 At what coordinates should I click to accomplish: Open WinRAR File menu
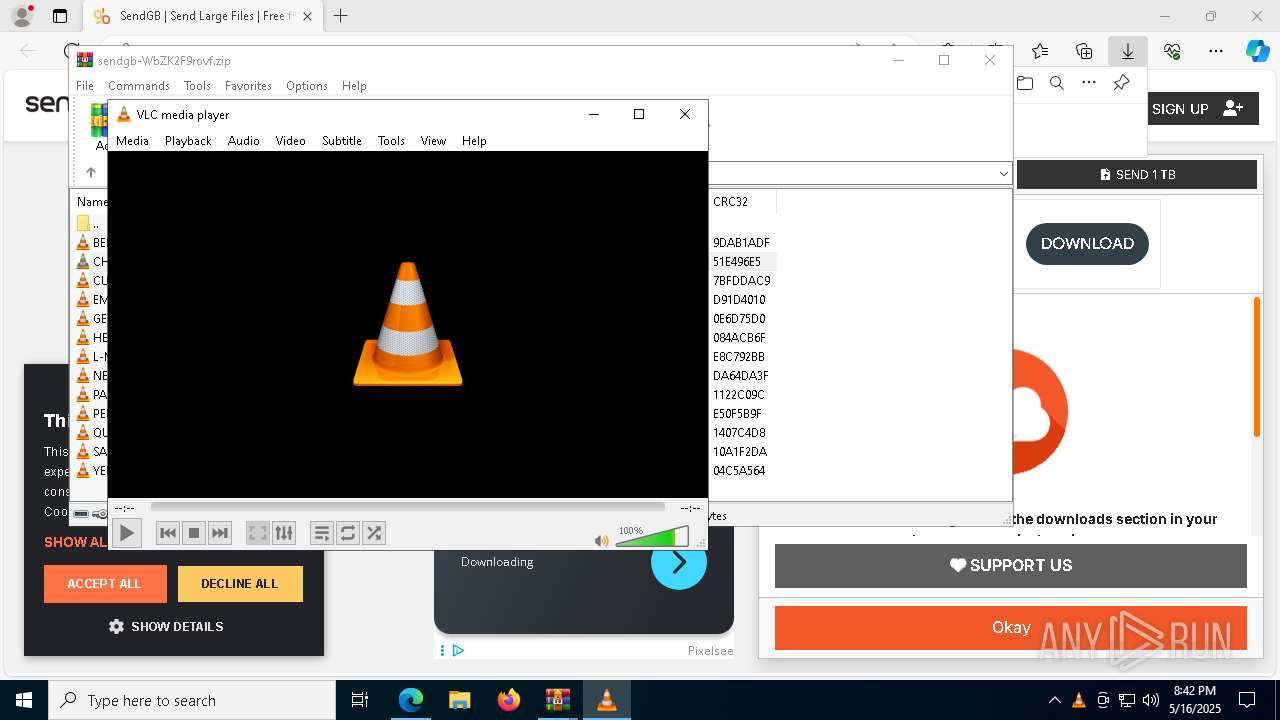point(85,86)
